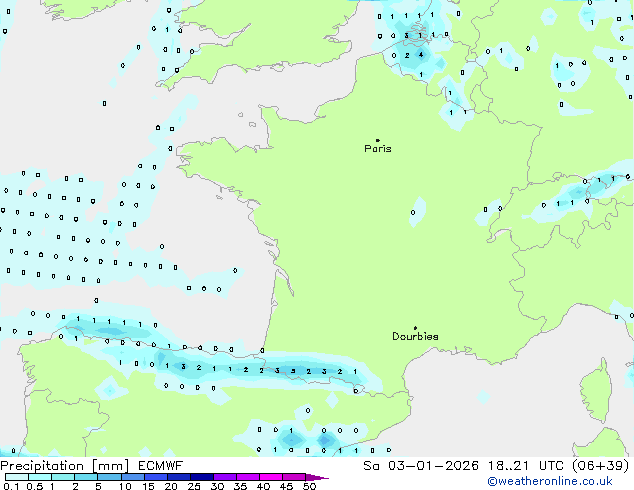Select legend swatch between 10 and 15
Image resolution: width=634 pixels, height=490 pixels.
pyautogui.click(x=133, y=477)
